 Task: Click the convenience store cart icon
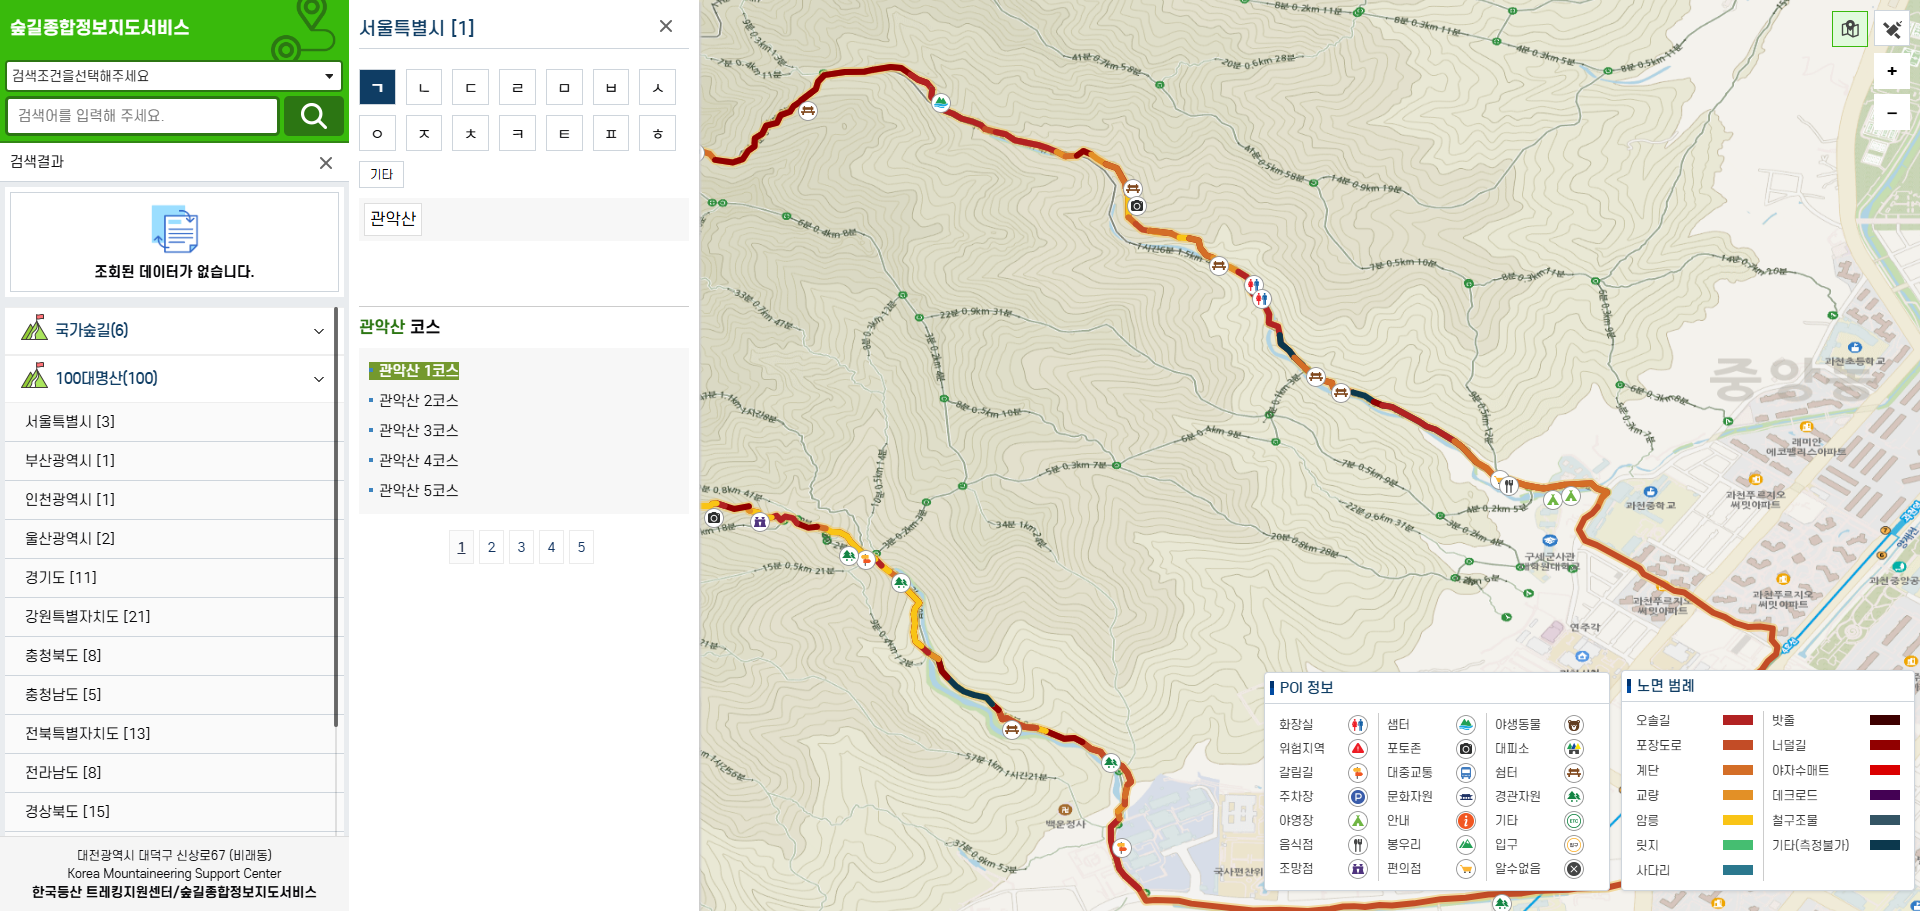[1465, 869]
